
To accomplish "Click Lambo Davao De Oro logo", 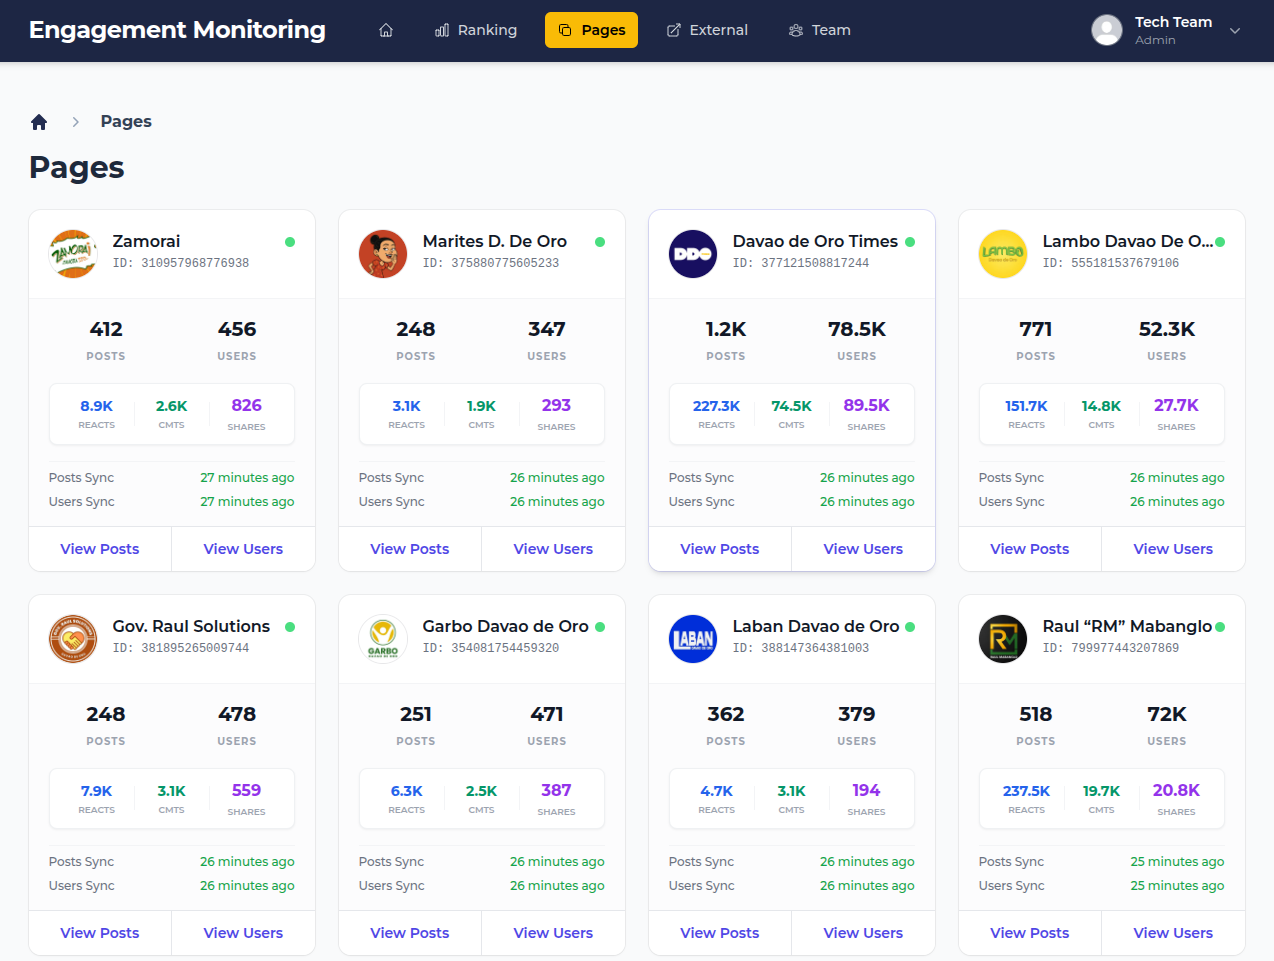I will [x=1003, y=254].
